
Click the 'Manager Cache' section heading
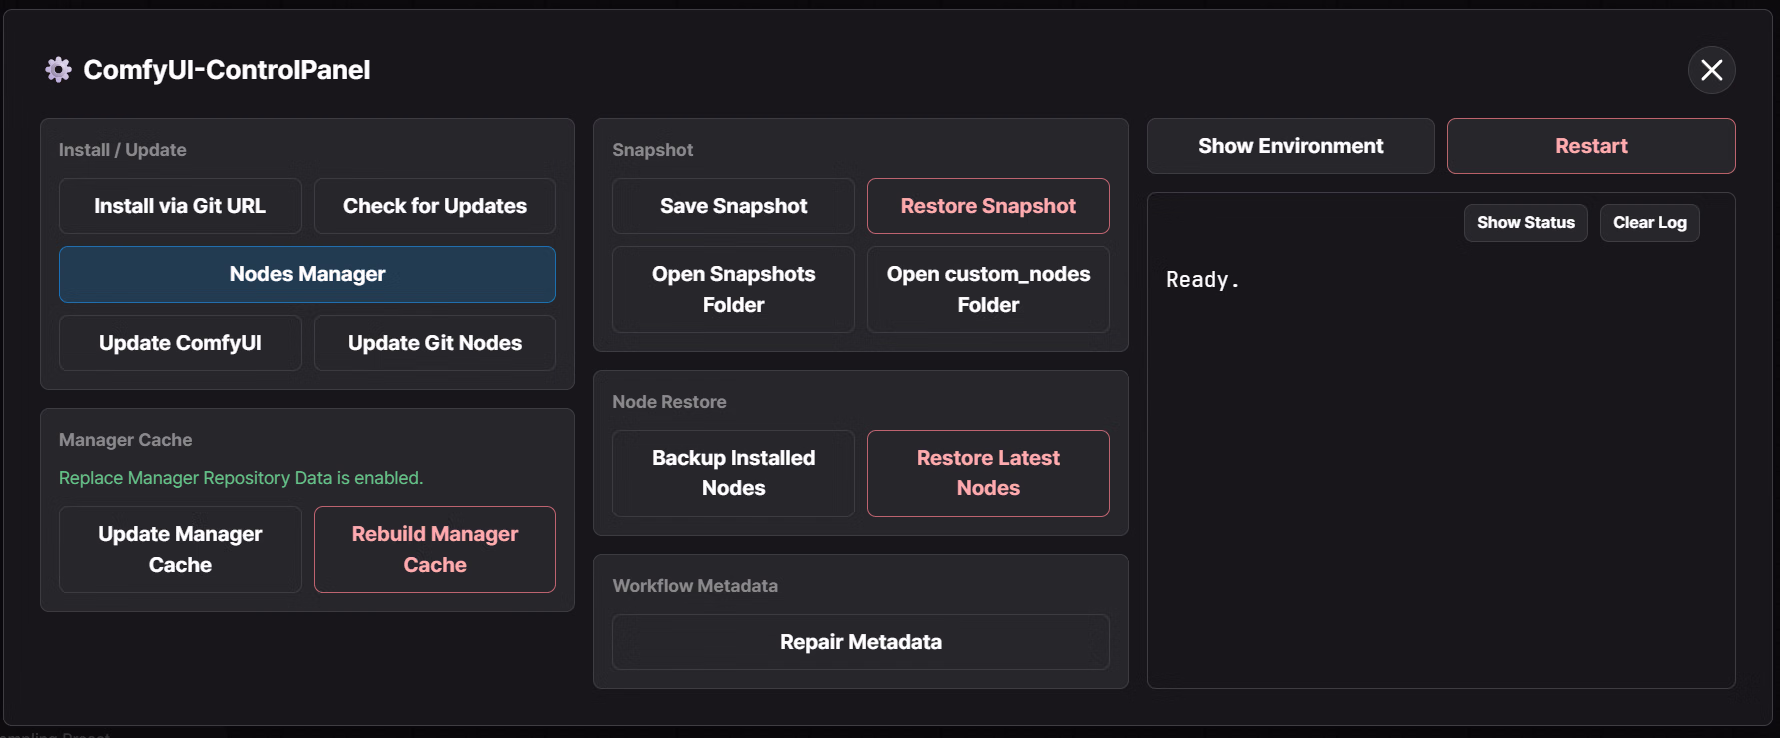(126, 440)
